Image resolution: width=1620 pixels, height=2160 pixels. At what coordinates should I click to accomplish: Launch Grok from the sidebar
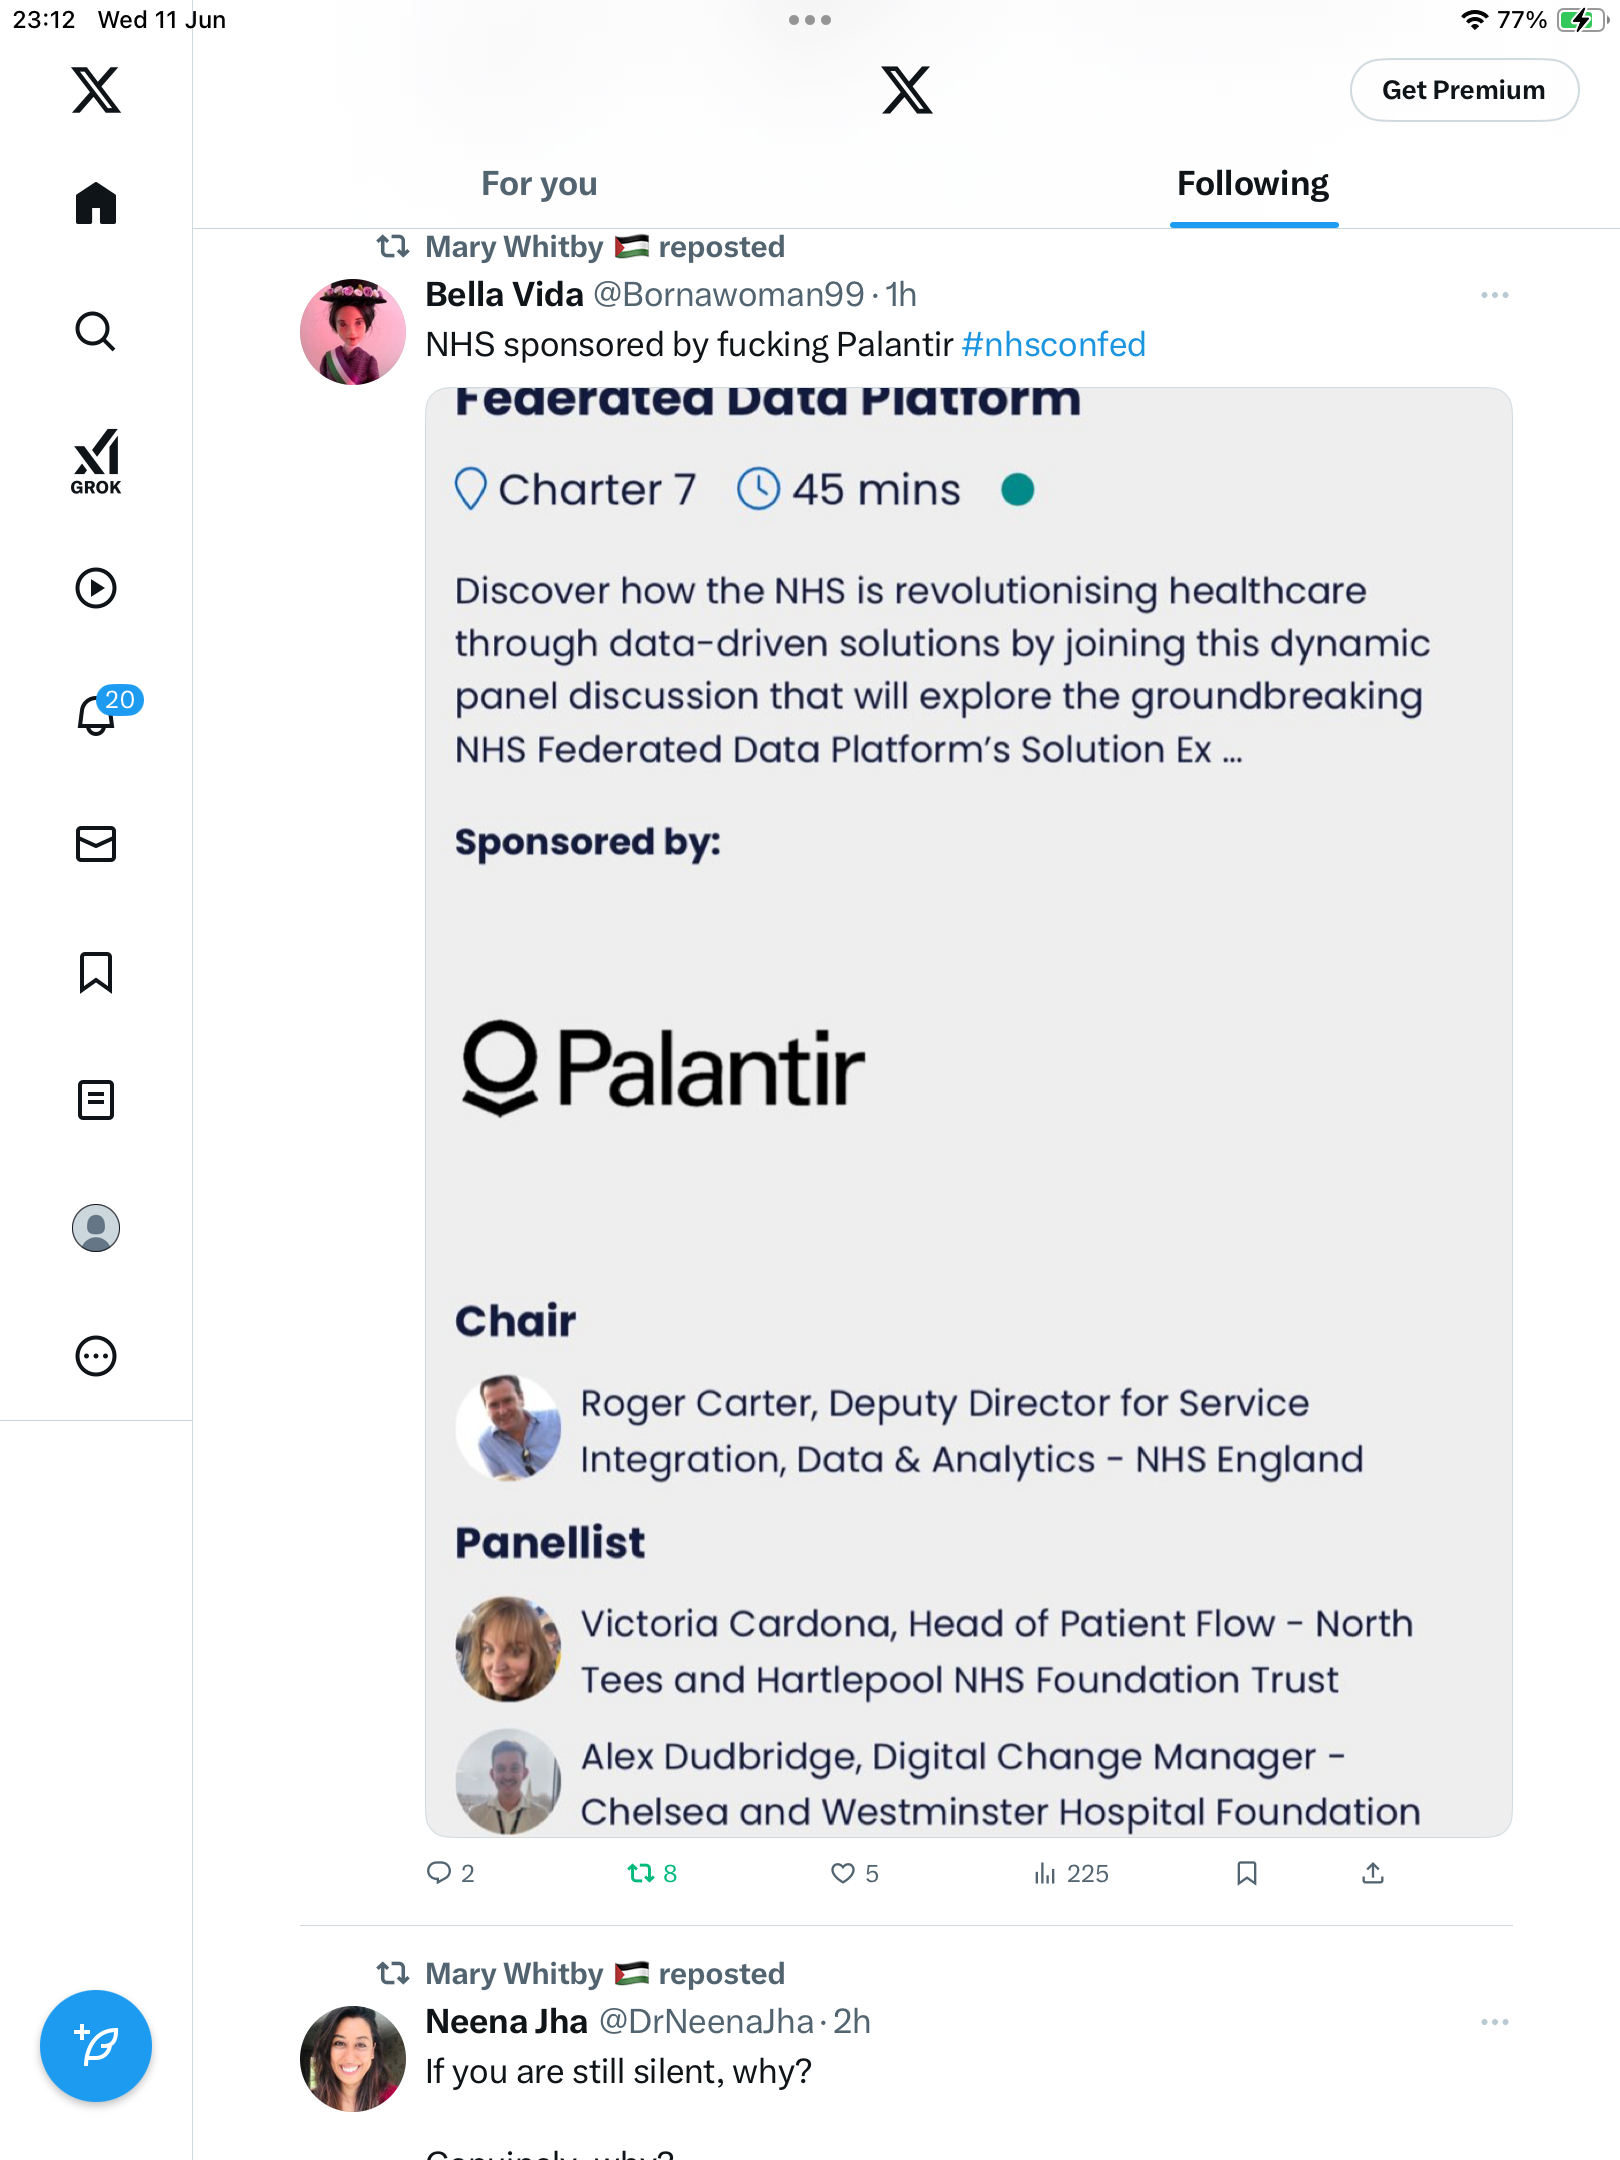(x=96, y=461)
